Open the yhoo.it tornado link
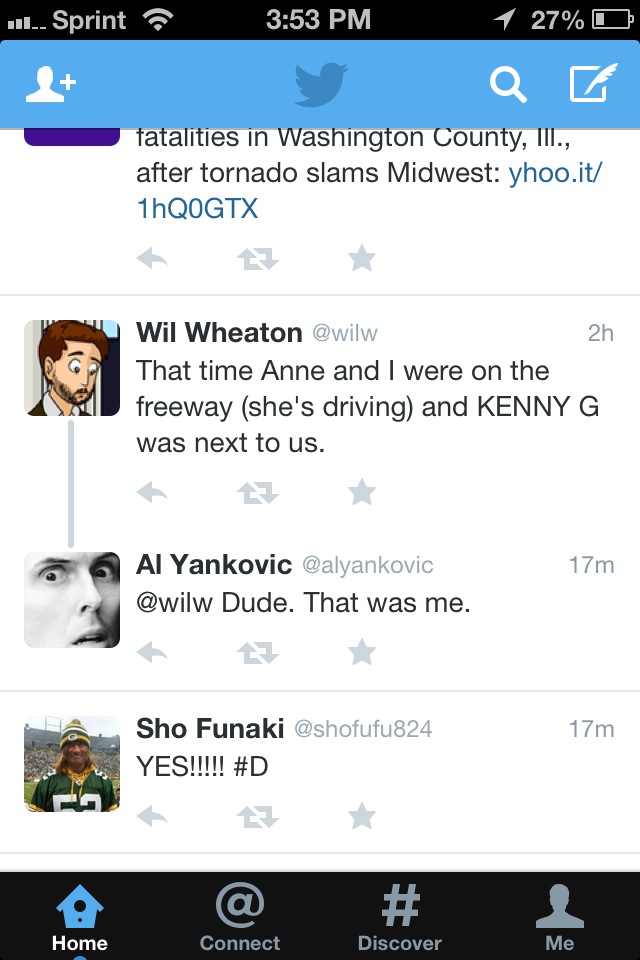Image resolution: width=640 pixels, height=960 pixels. pos(553,174)
